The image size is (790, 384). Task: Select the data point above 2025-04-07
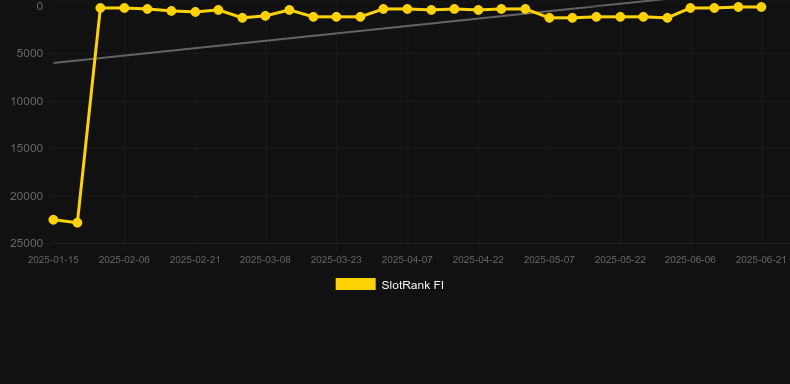(x=407, y=9)
